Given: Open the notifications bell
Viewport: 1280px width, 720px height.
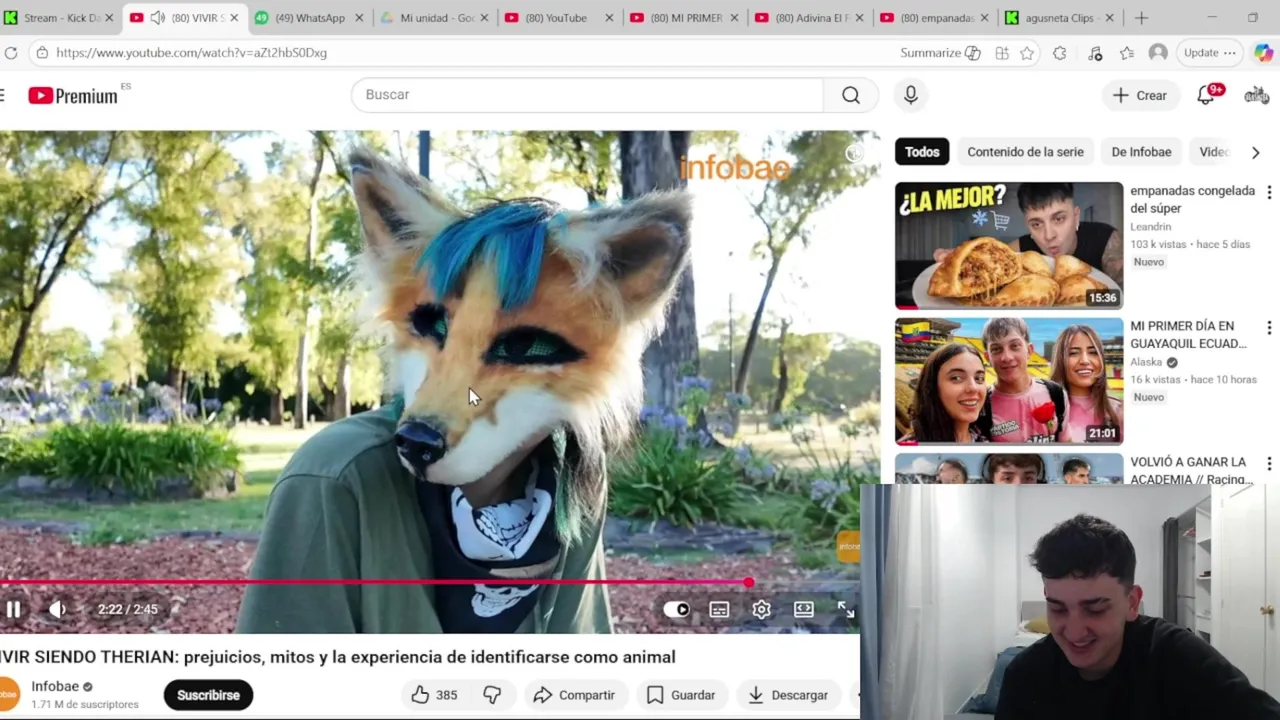Looking at the screenshot, I should 1207,95.
